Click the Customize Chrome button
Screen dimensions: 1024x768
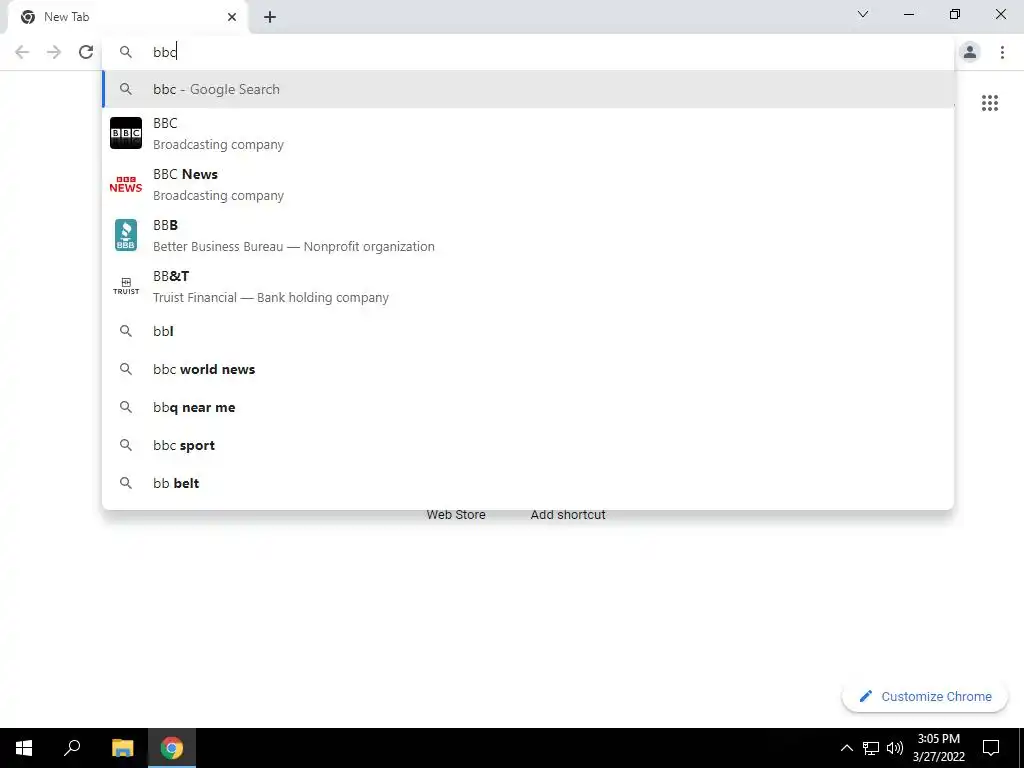tap(925, 696)
